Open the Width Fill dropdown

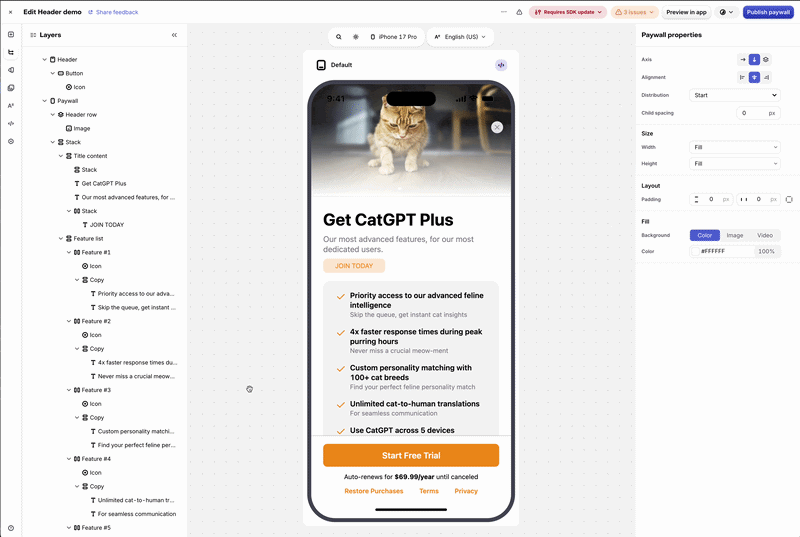(735, 147)
